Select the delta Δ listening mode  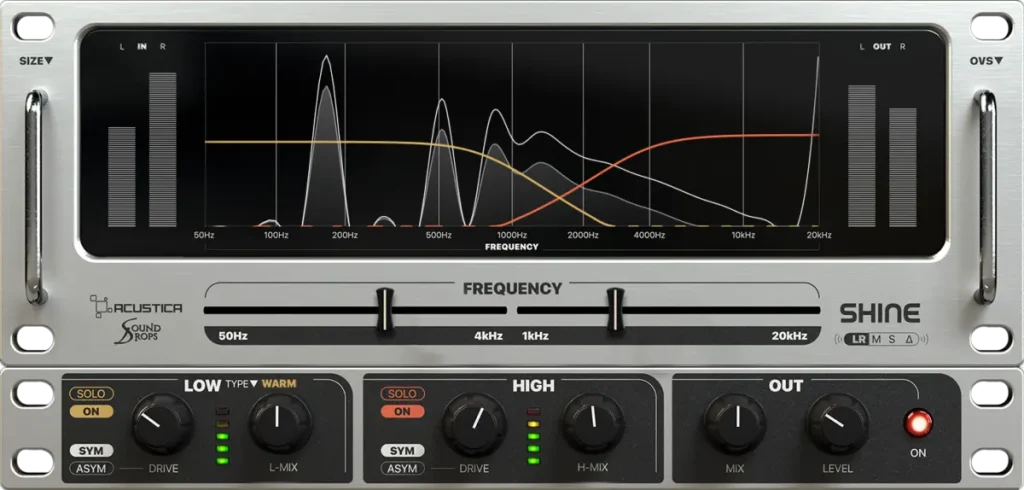(908, 339)
